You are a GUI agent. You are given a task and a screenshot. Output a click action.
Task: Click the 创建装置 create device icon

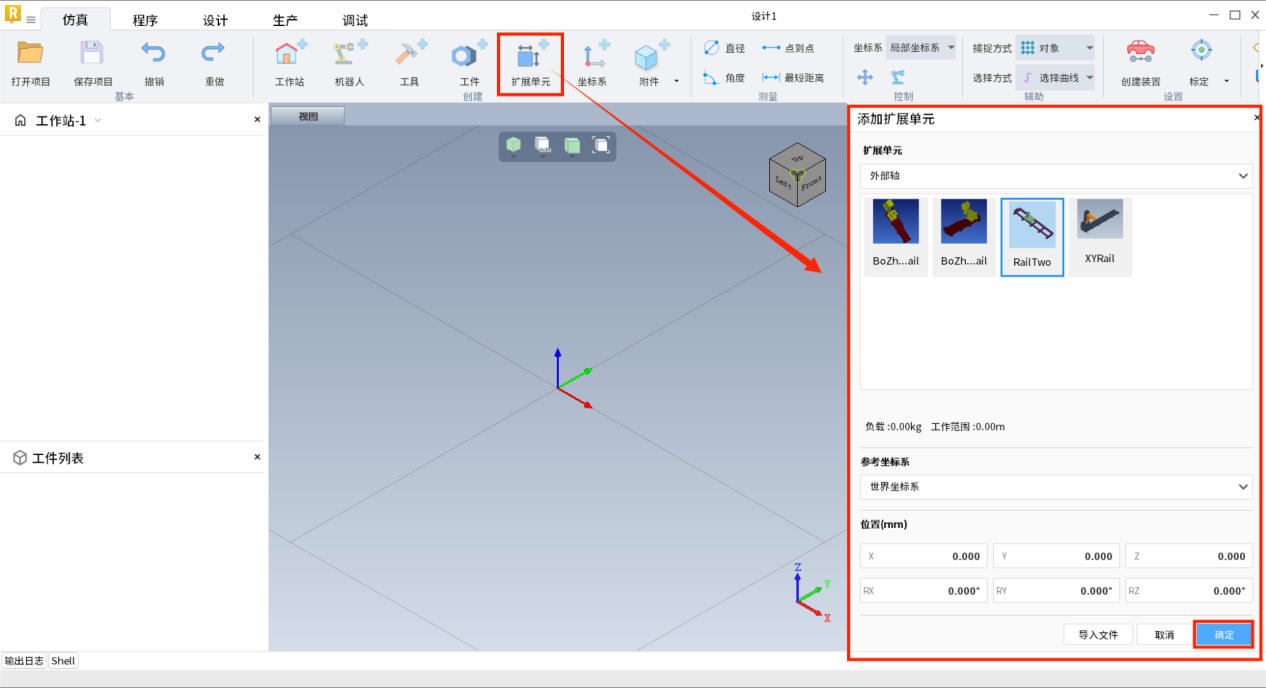coord(1140,52)
